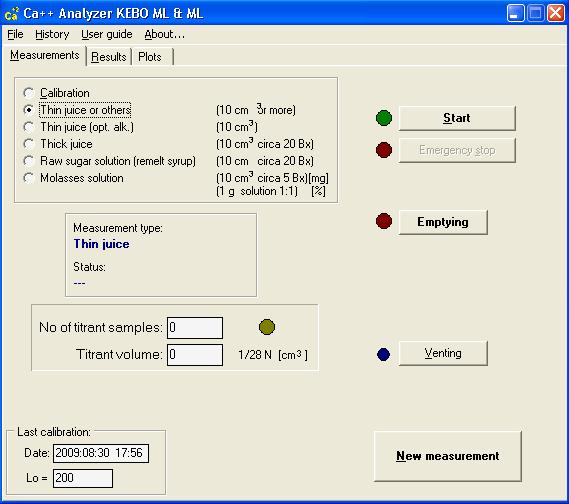The image size is (569, 504).
Task: Switch to the Measurements tab
Action: tap(44, 56)
